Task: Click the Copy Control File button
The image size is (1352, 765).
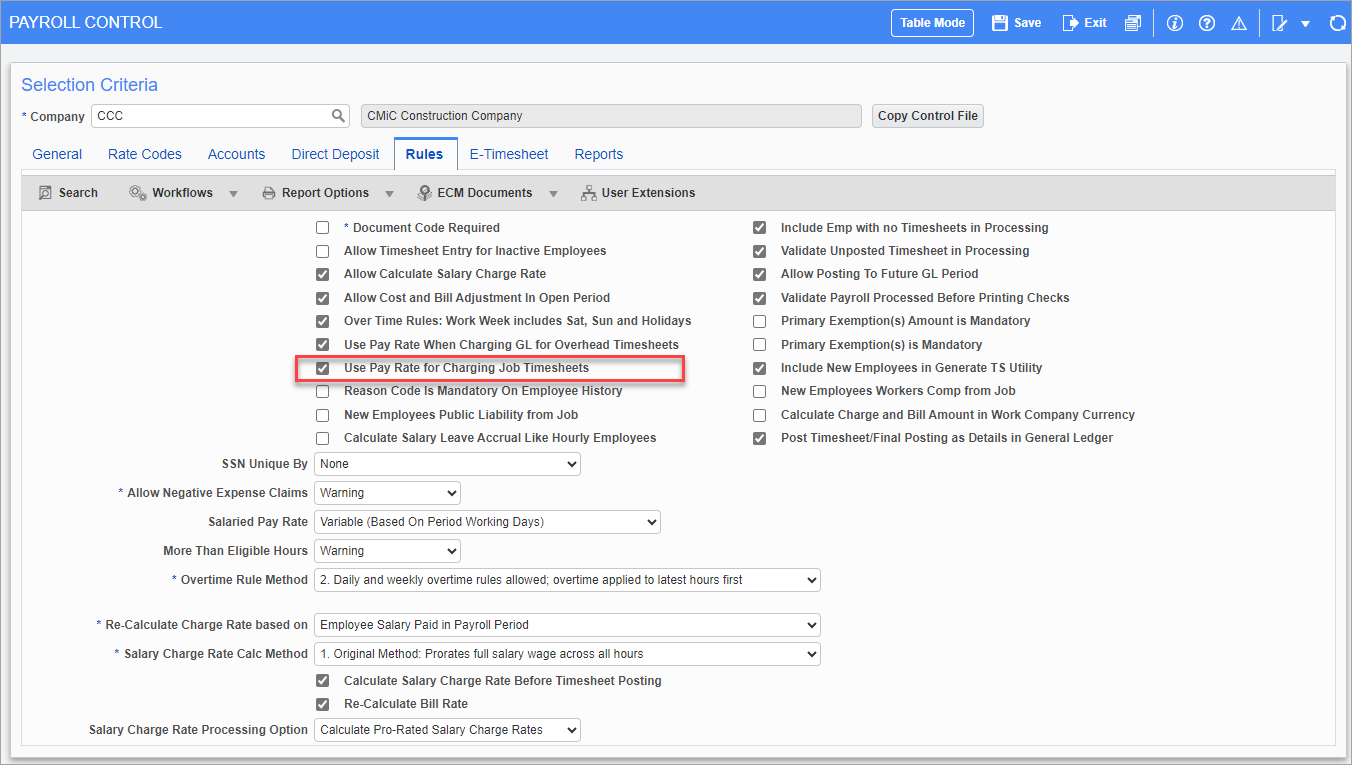Action: point(927,116)
